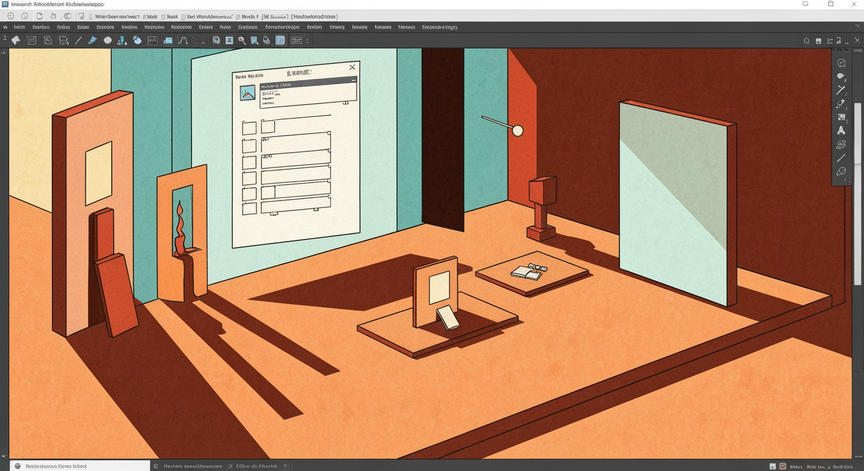Click the round icon in bottom status bar

(x=18, y=466)
